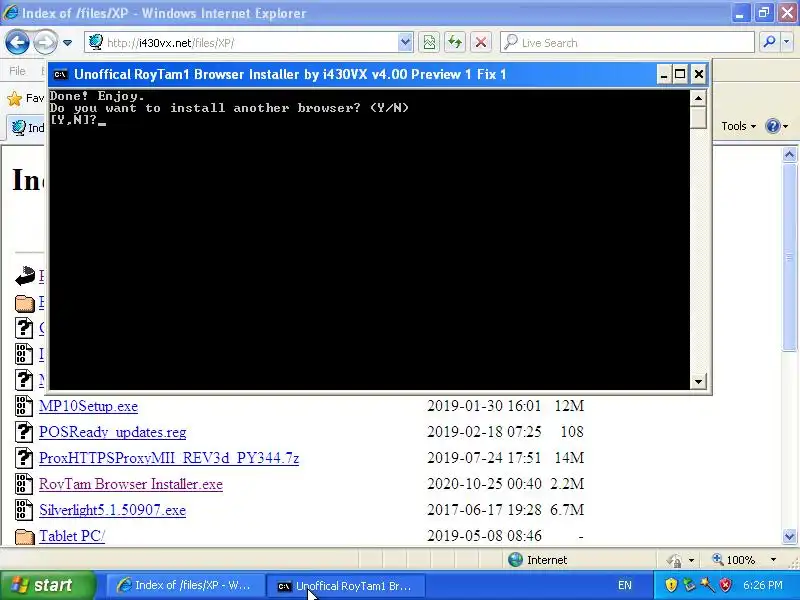
Task: Click the binary icon beside Silverlight5.1.50907.exe
Action: click(23, 510)
